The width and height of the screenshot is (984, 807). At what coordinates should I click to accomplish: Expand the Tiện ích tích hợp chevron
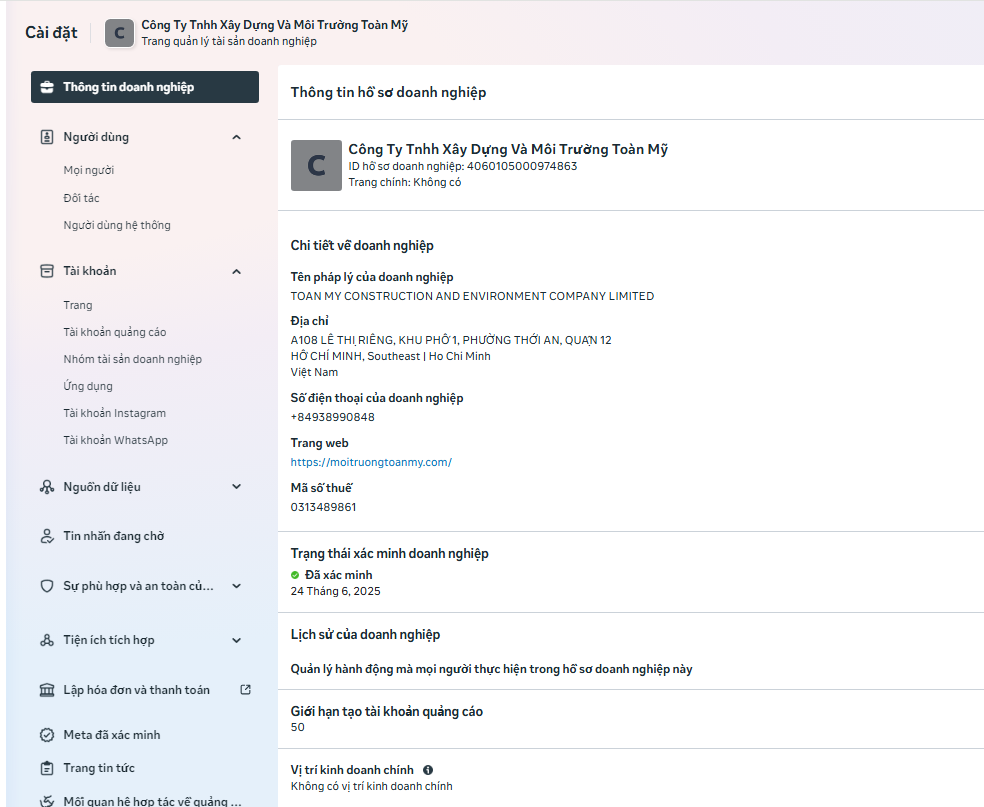pos(237,640)
